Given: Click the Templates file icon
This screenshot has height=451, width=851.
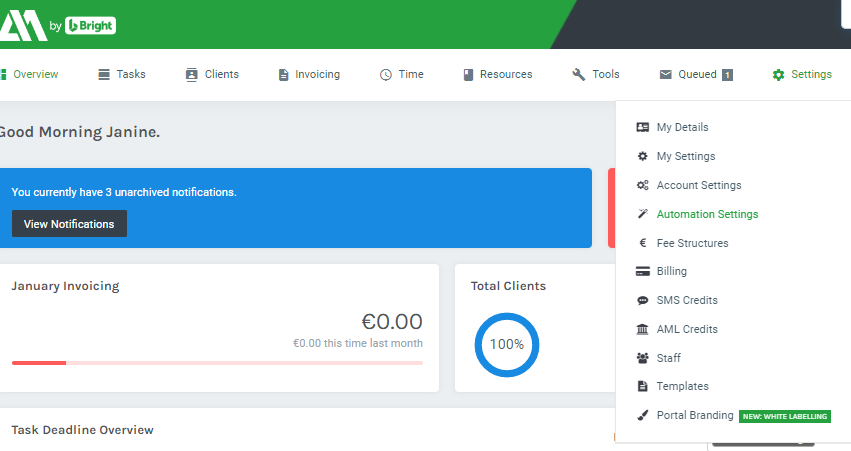Looking at the screenshot, I should (x=643, y=386).
